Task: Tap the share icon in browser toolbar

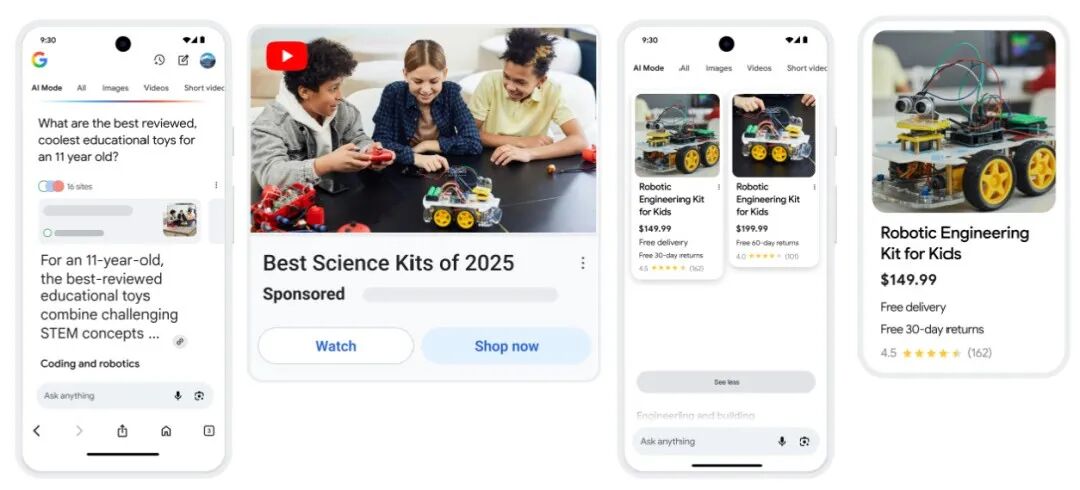Action: [122, 431]
